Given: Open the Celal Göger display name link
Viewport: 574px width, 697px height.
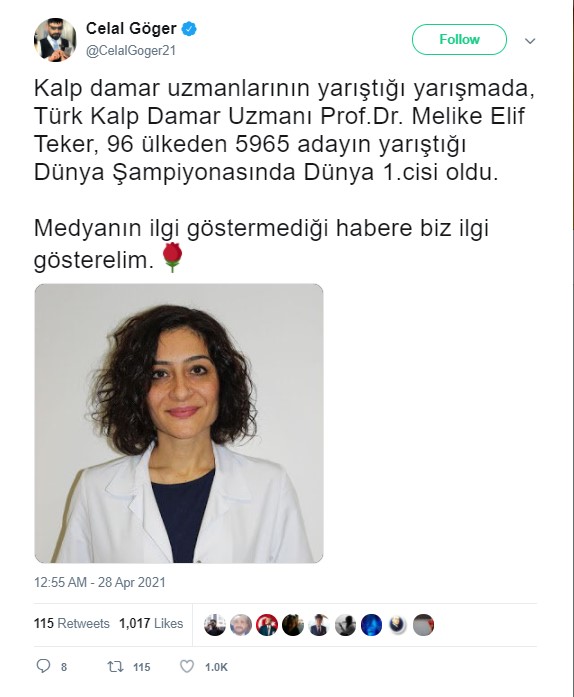Looking at the screenshot, I should click(x=131, y=28).
